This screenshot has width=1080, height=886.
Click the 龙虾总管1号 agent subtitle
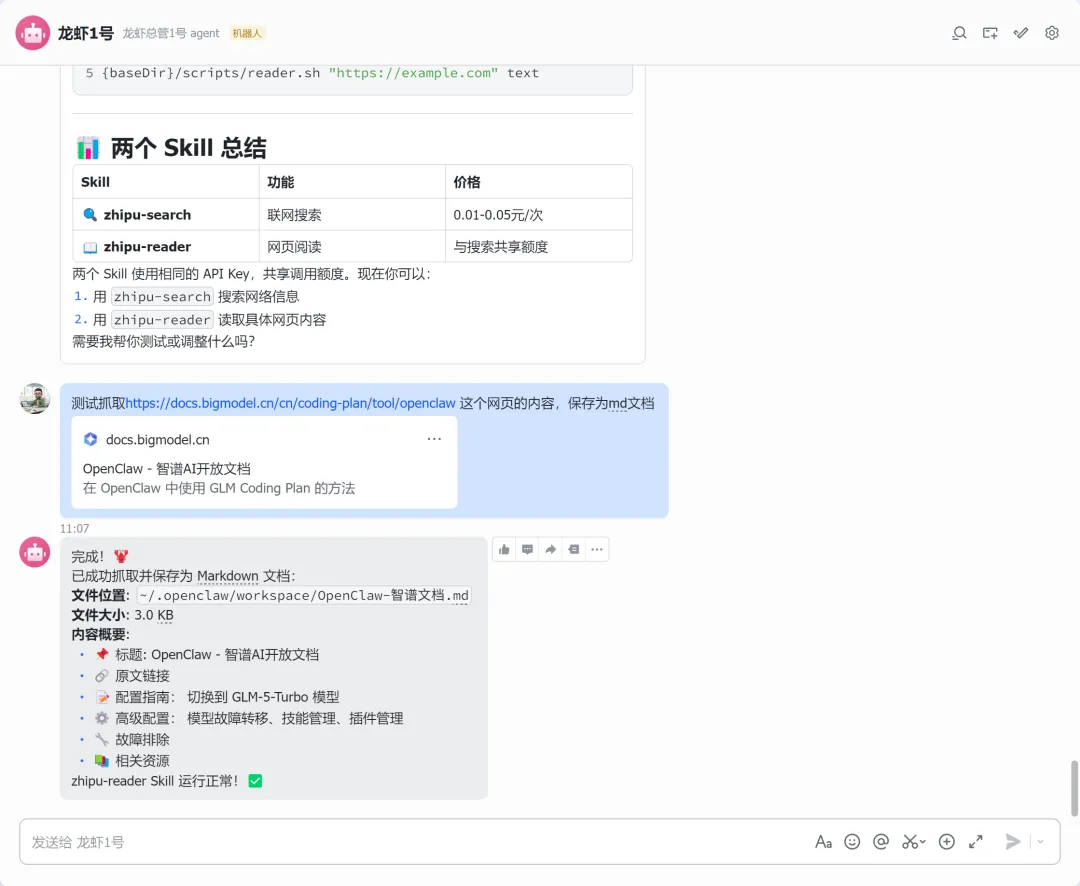[171, 33]
